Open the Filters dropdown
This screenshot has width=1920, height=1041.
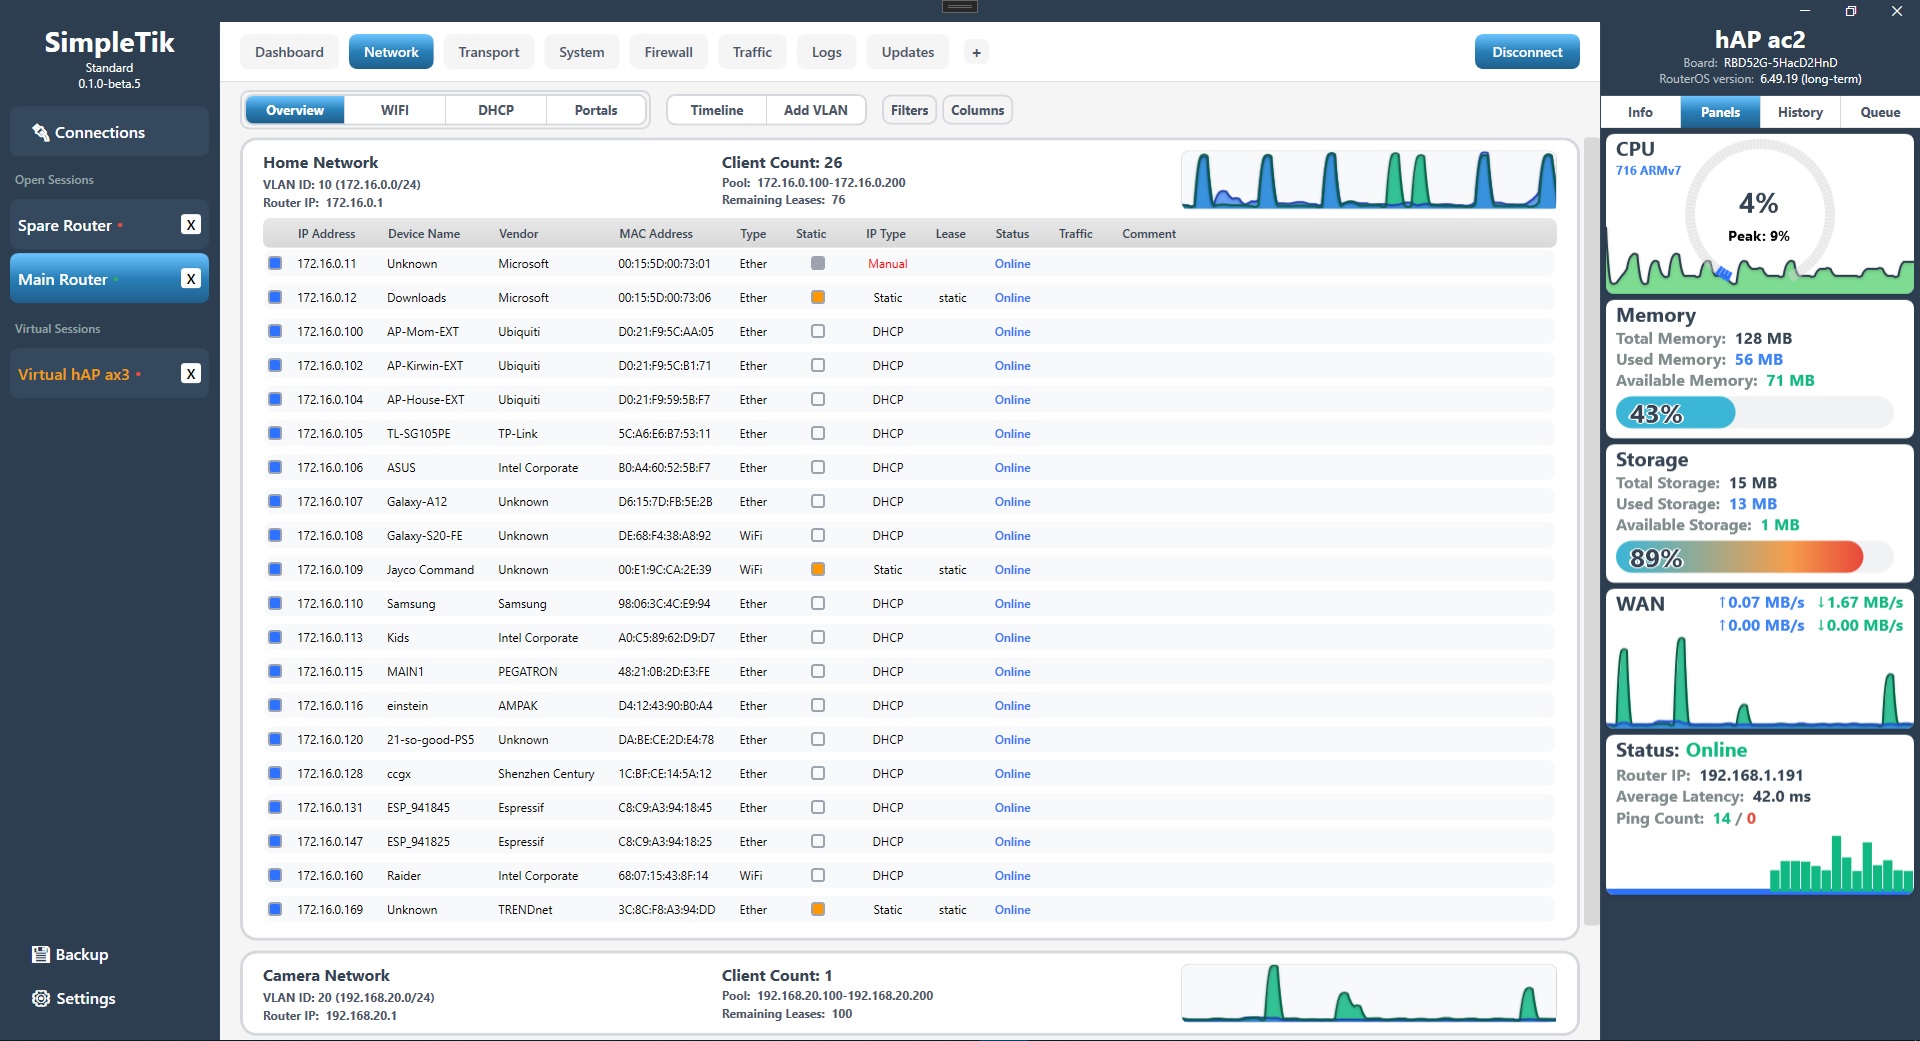pos(909,110)
